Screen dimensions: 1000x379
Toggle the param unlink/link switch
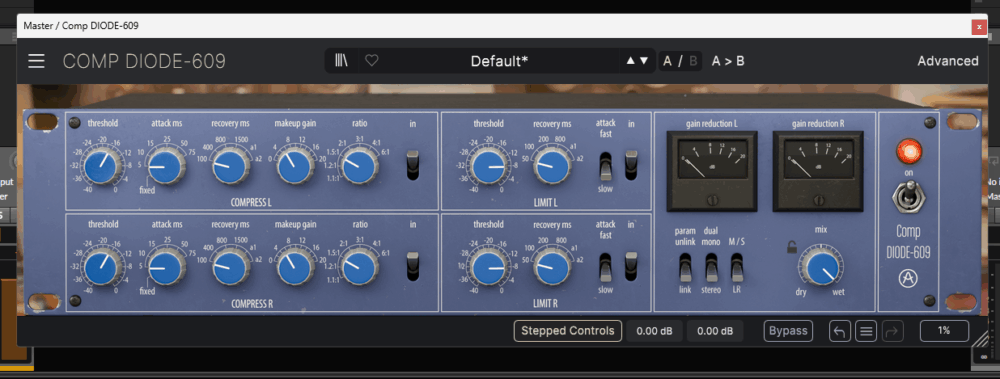click(x=685, y=267)
